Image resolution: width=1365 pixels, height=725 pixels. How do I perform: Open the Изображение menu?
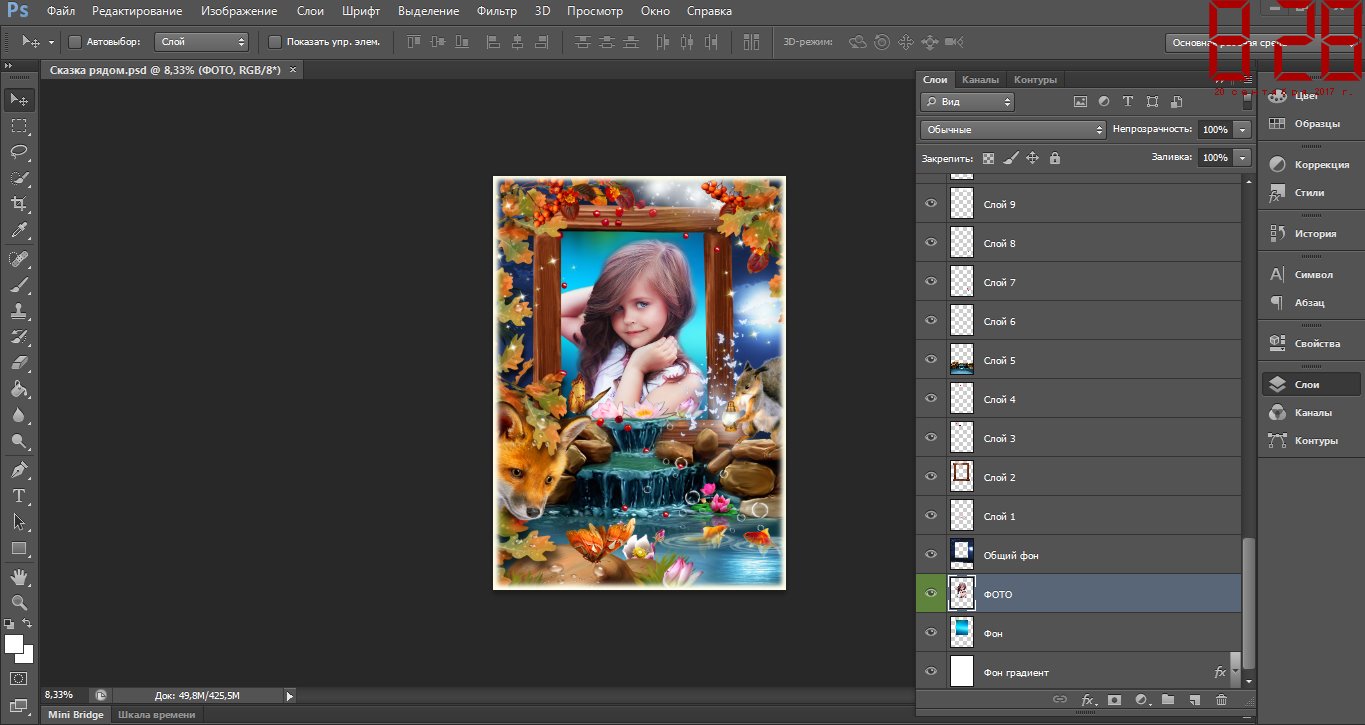coord(239,11)
